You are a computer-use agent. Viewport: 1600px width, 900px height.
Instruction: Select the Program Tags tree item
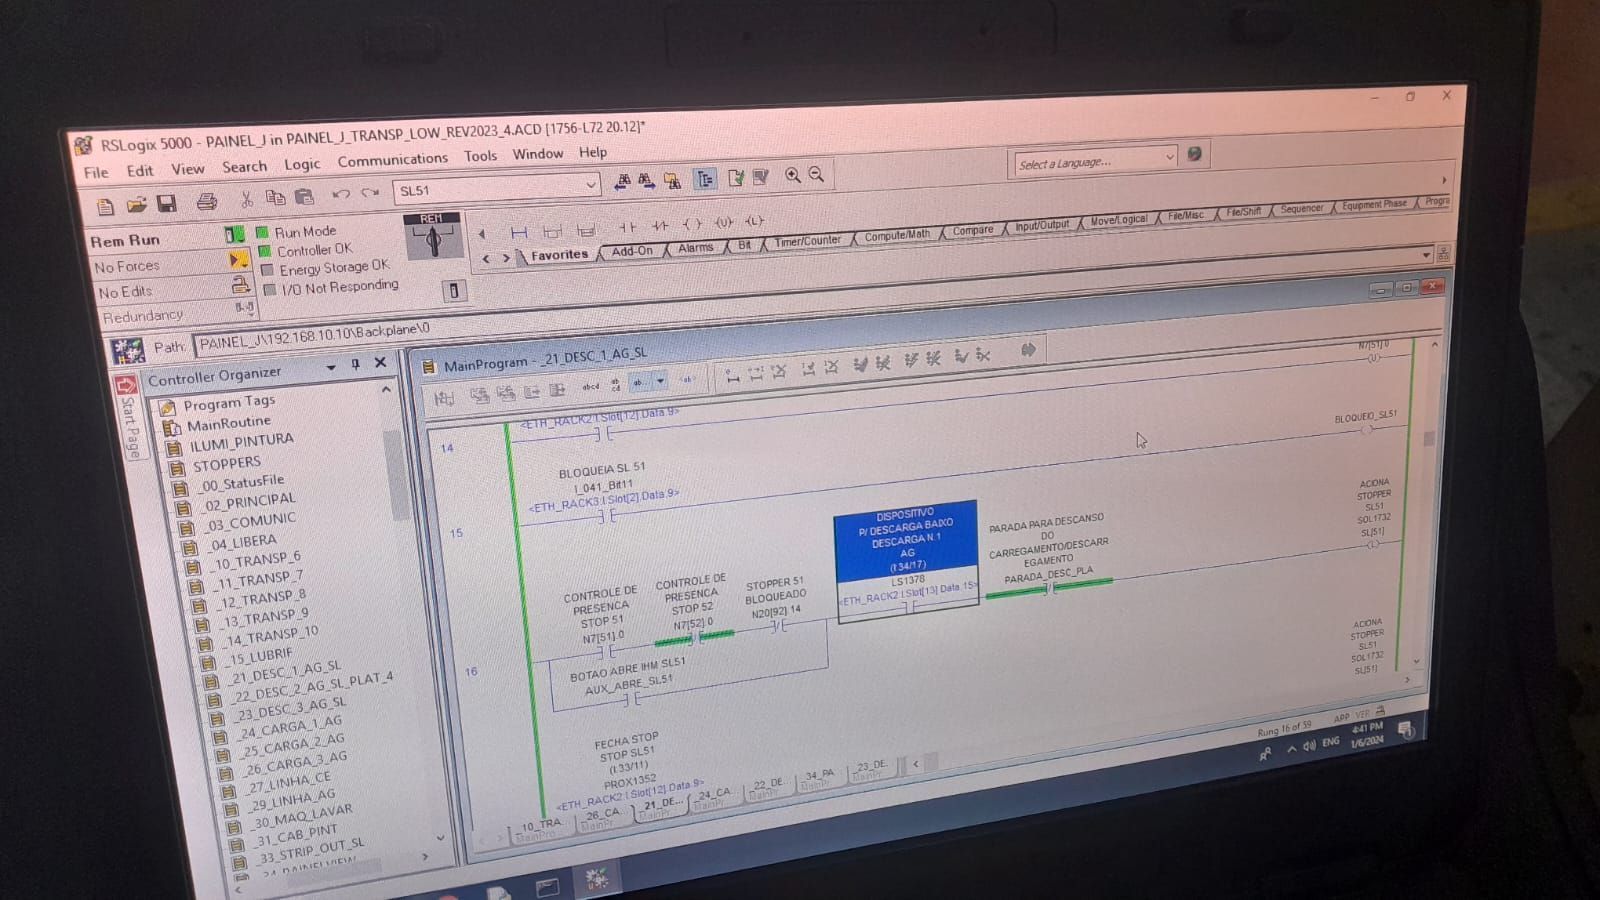[229, 403]
